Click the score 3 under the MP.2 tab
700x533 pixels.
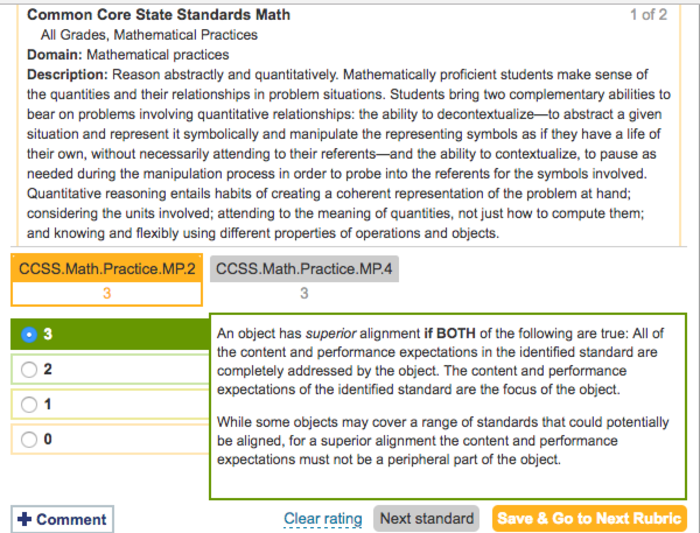(x=106, y=293)
